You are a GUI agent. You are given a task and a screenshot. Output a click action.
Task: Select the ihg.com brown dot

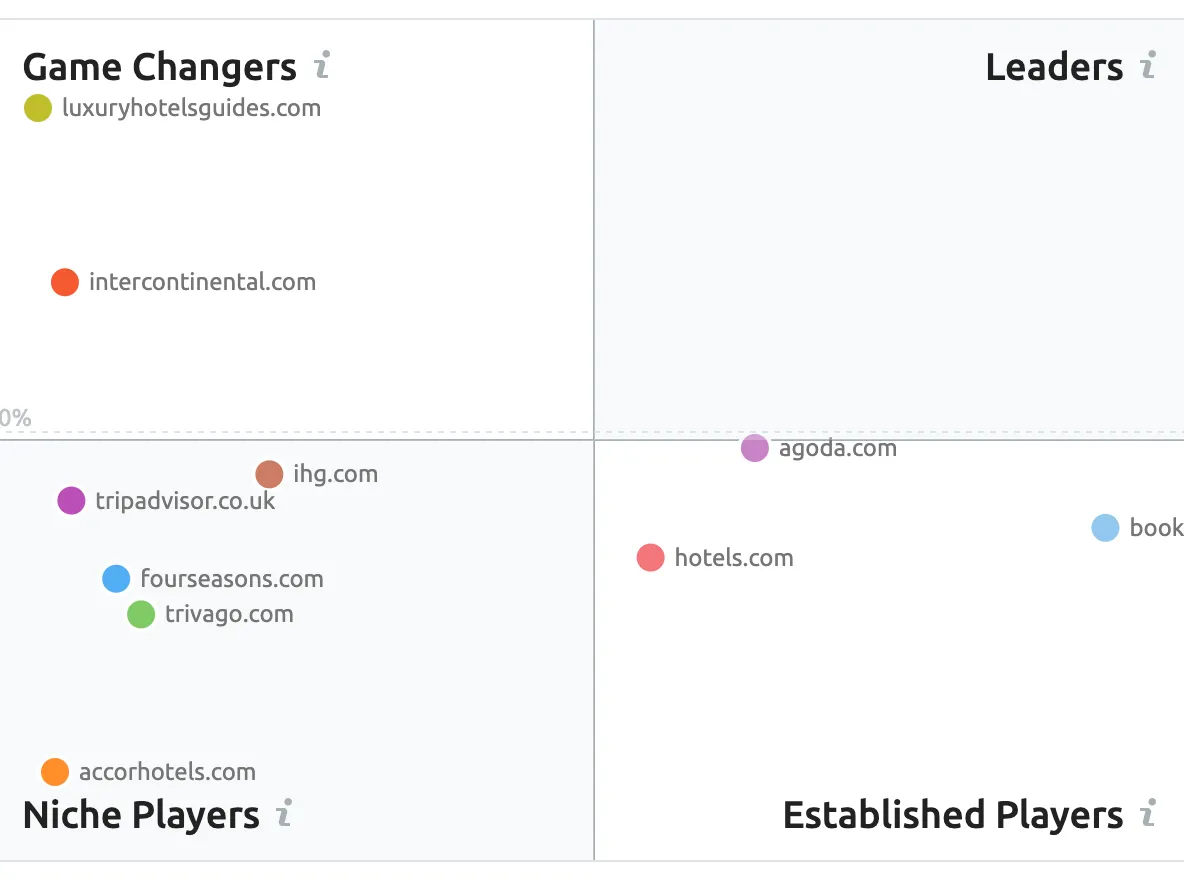[269, 474]
